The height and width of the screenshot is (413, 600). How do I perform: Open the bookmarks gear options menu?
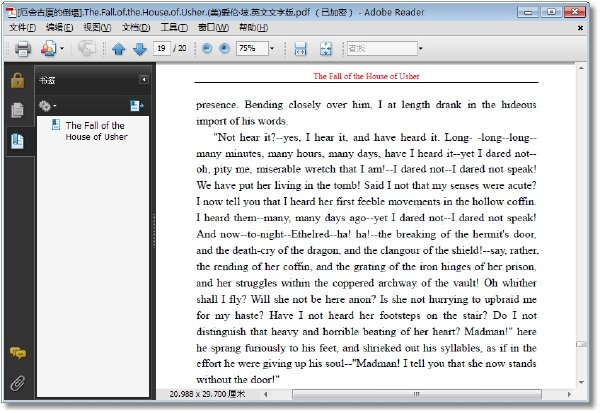tap(47, 106)
